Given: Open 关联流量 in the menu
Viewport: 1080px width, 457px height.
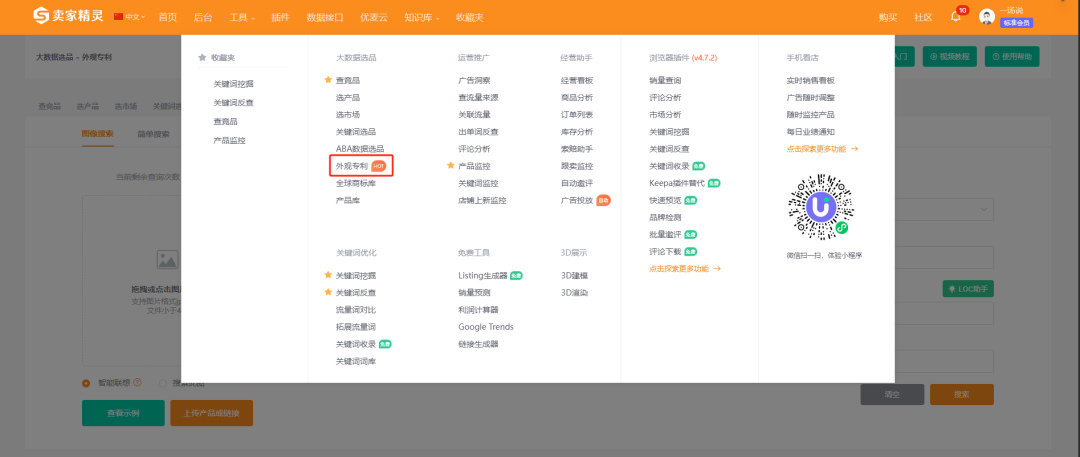Looking at the screenshot, I should [475, 114].
